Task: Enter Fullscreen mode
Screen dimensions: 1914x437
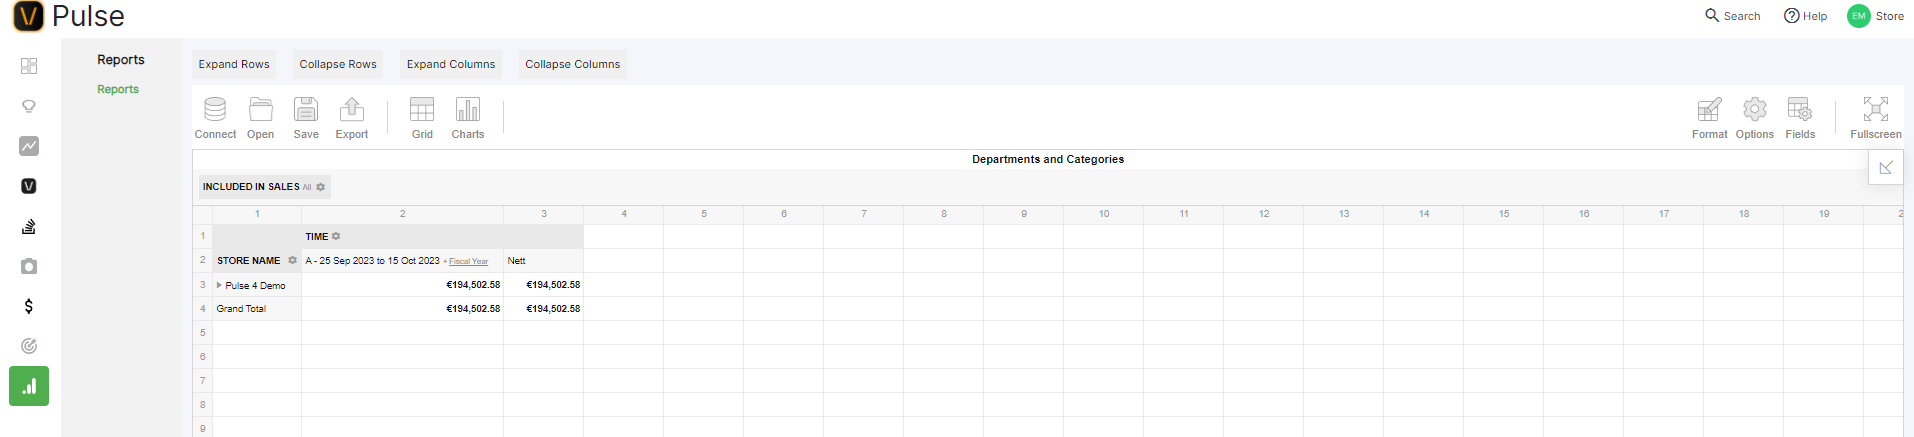Action: [x=1875, y=110]
